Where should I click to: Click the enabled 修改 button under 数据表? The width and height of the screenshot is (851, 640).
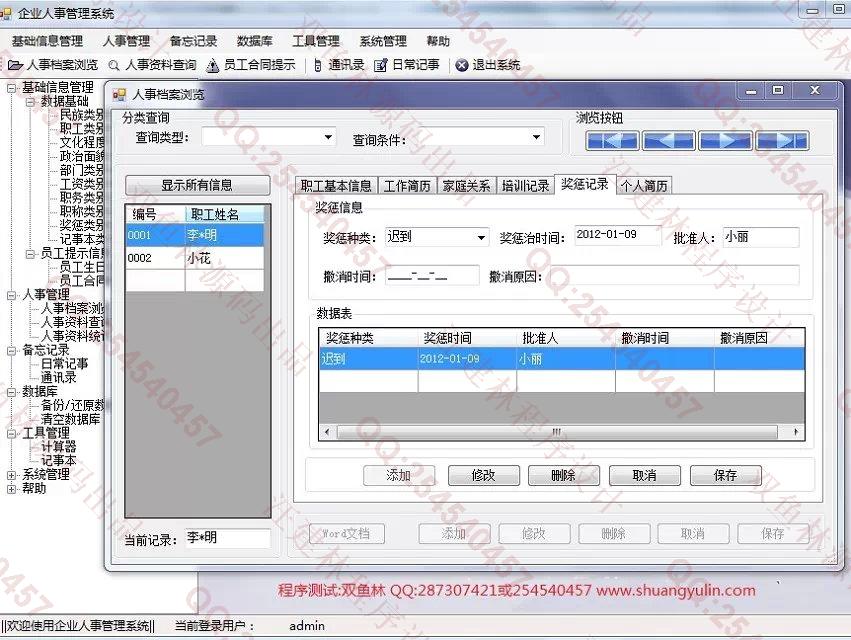[x=484, y=476]
